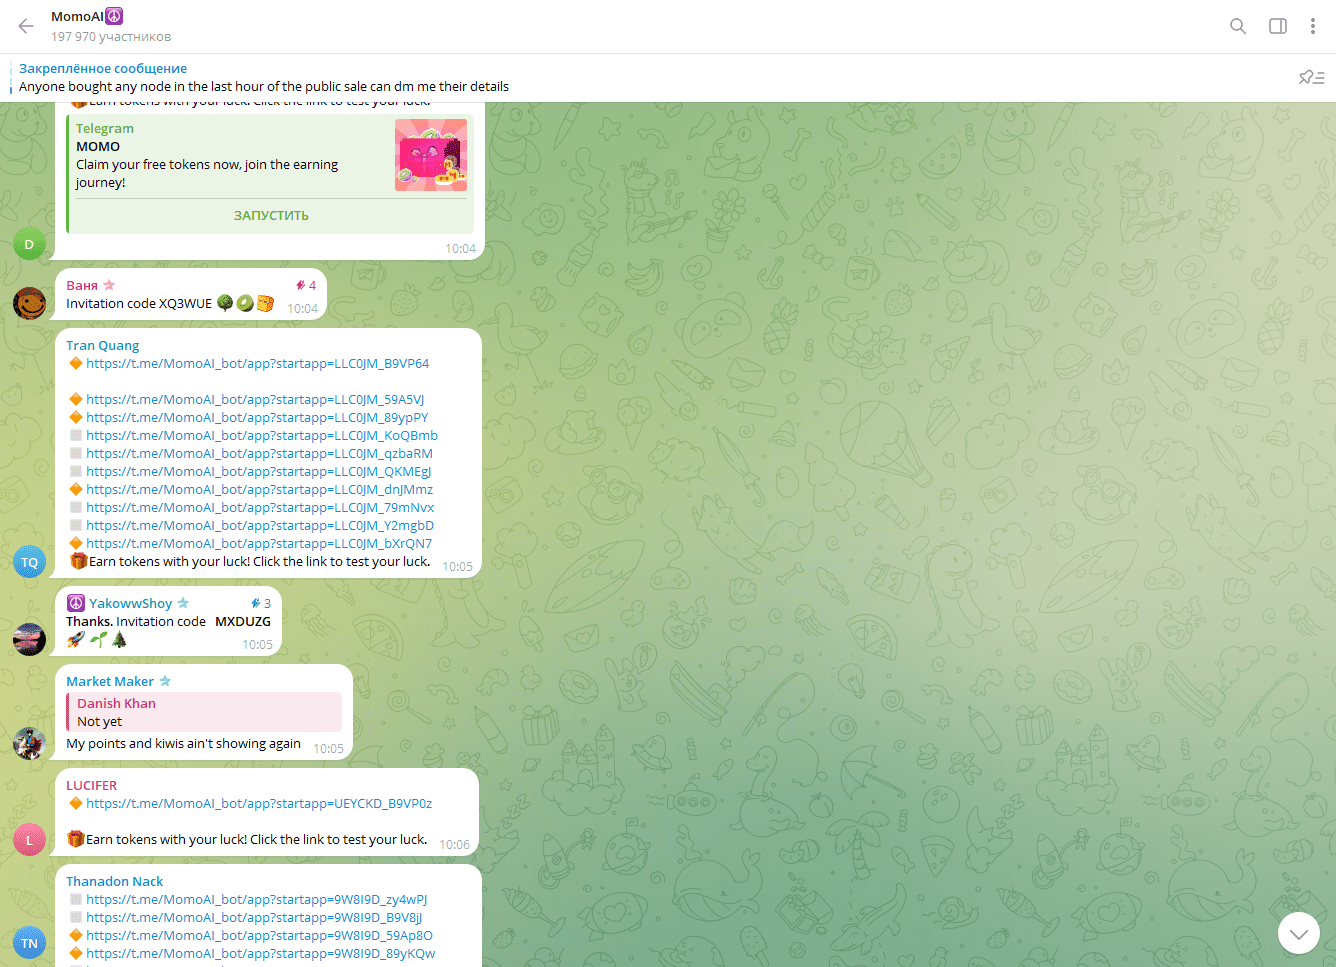The image size is (1336, 967).
Task: Jump to latest messages with down arrow
Action: pos(1298,934)
